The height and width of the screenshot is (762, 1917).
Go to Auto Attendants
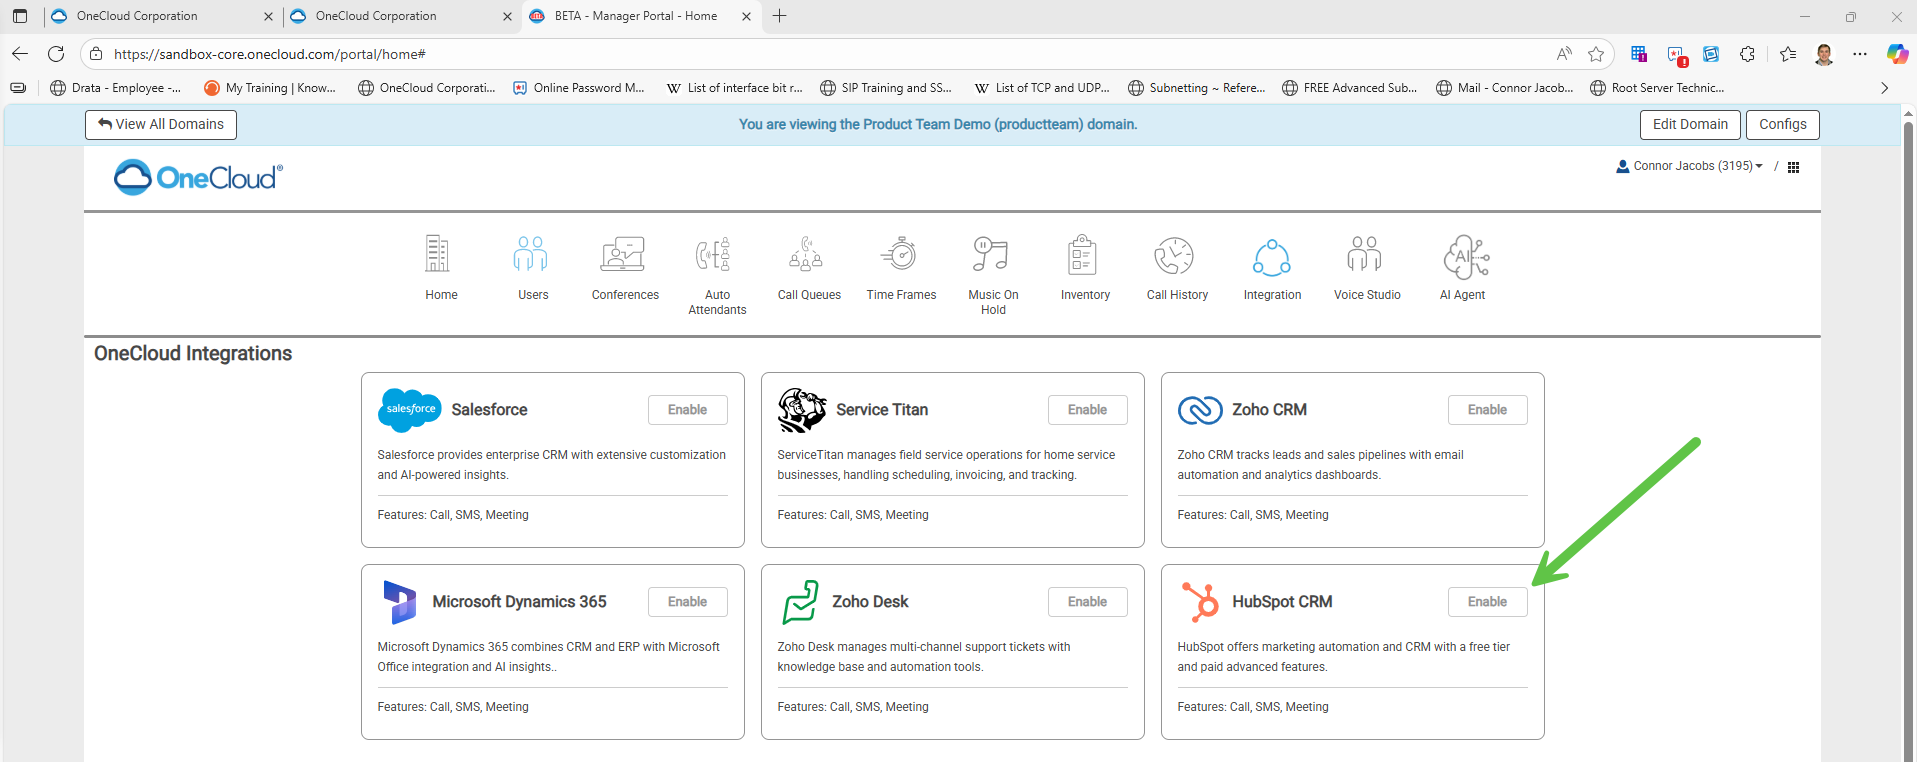coord(716,256)
